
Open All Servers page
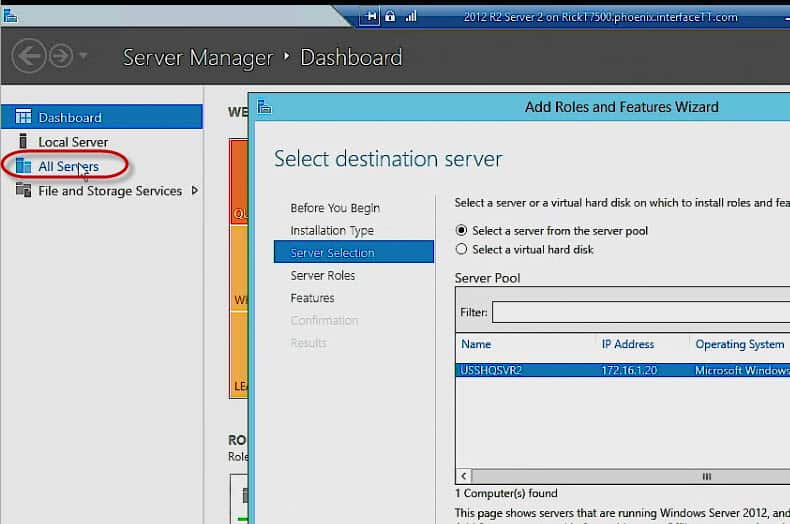[x=69, y=166]
